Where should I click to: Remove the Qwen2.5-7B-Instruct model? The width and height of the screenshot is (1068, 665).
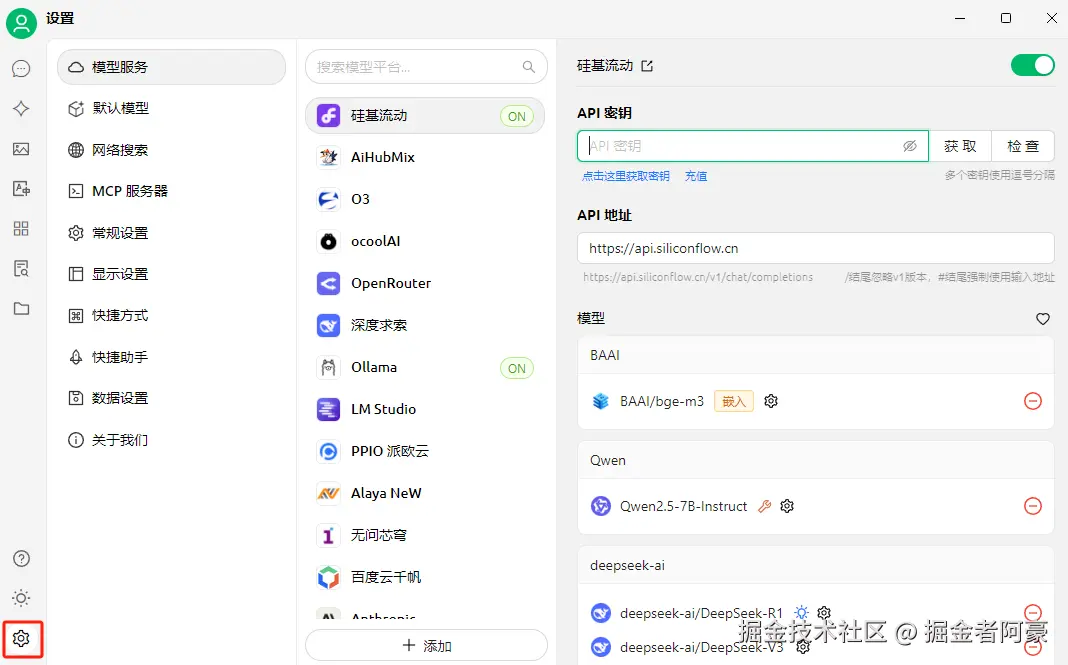(x=1033, y=506)
